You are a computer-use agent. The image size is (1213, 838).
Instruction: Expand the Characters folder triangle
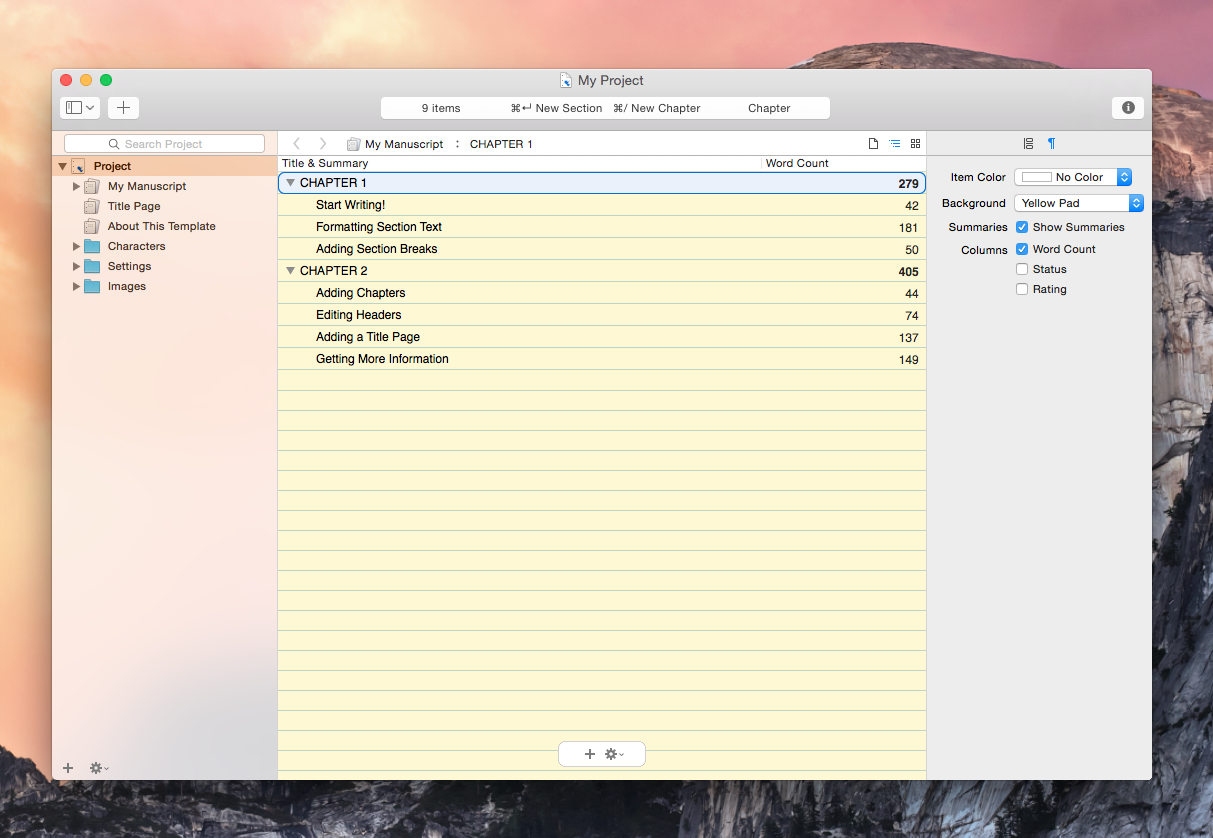pyautogui.click(x=76, y=246)
